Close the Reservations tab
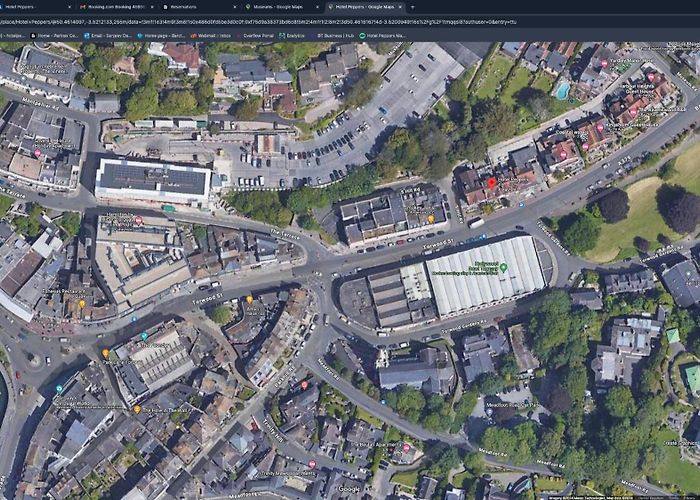 pyautogui.click(x=235, y=7)
